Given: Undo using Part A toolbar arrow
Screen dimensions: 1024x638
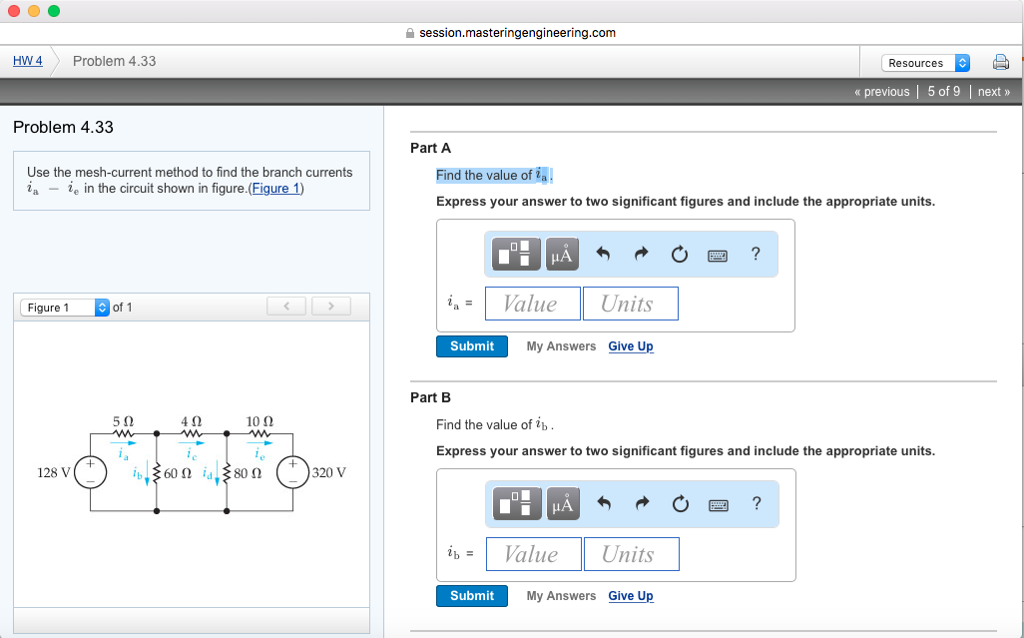Looking at the screenshot, I should point(602,254).
